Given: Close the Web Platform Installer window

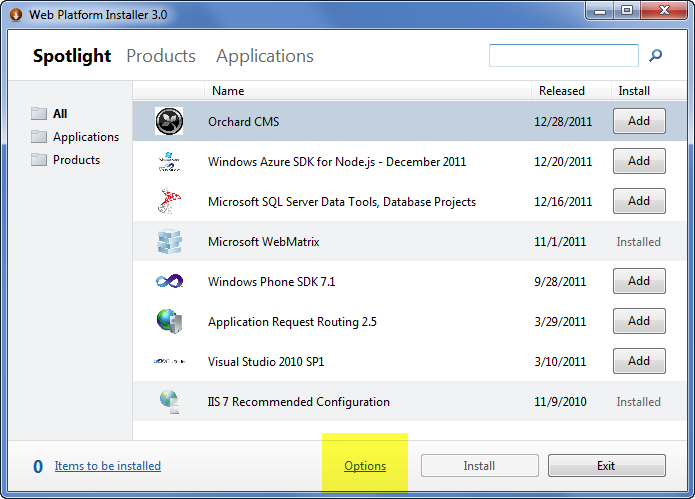Looking at the screenshot, I should pos(664,11).
